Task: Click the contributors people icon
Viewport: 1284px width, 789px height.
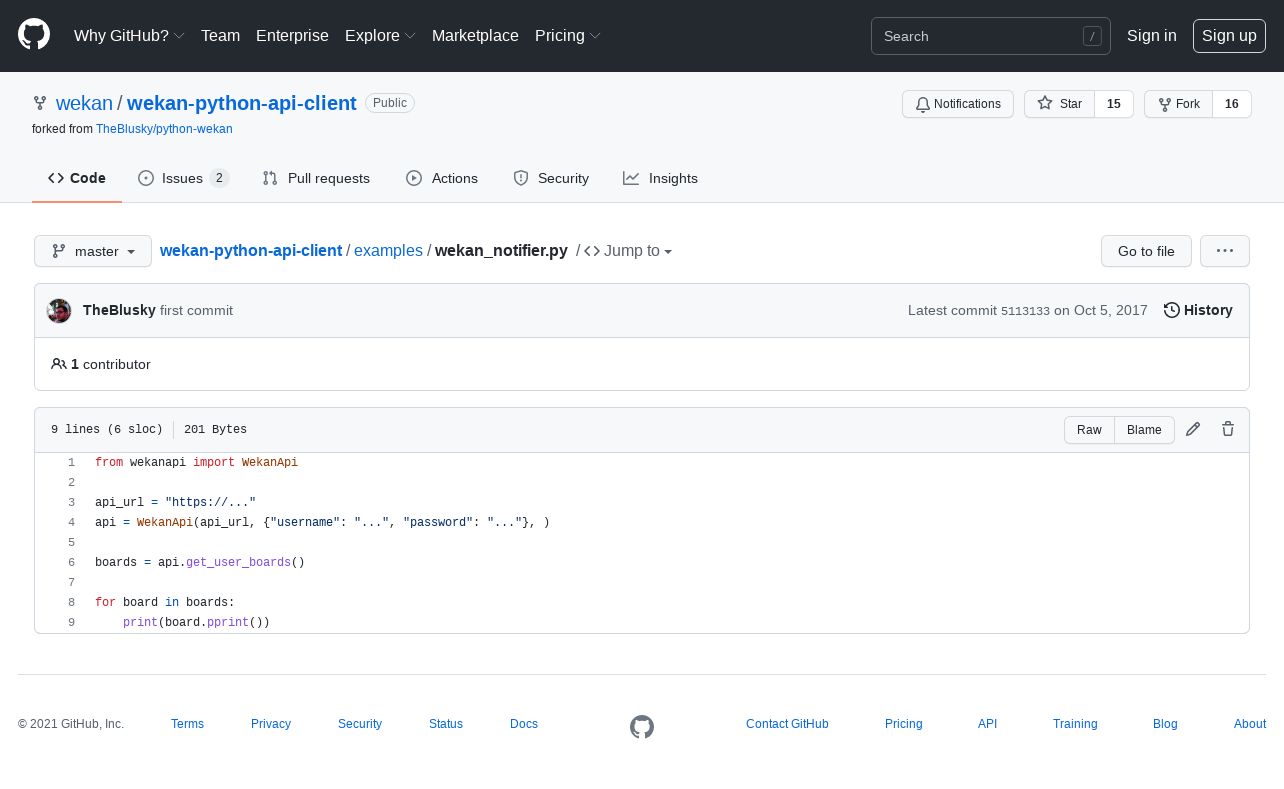Action: pos(59,364)
